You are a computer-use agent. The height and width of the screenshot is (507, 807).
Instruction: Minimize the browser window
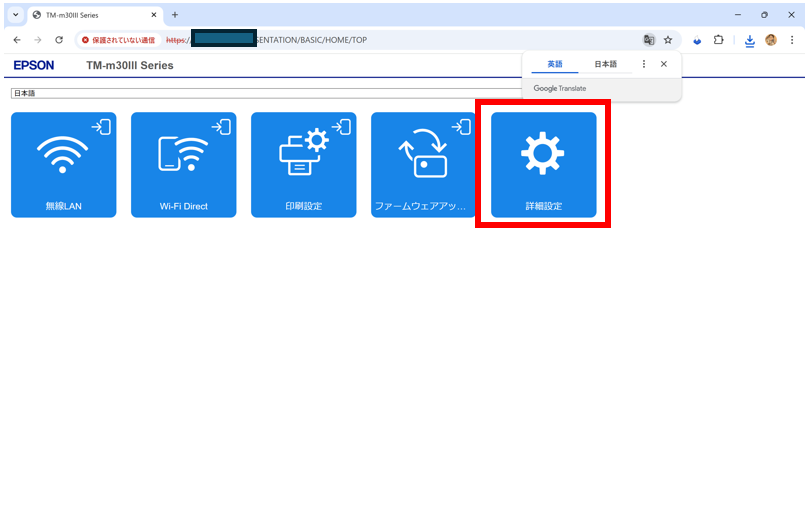click(x=738, y=15)
